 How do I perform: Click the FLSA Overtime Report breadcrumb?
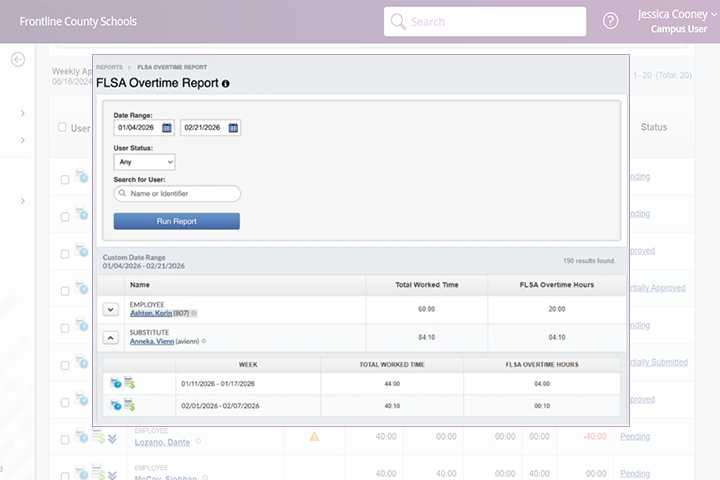(x=172, y=67)
